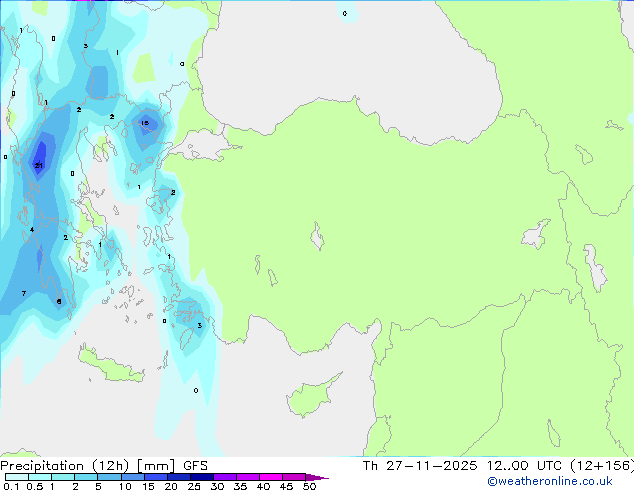
Task: Click legend label '0.1'
Action: pos(11,486)
